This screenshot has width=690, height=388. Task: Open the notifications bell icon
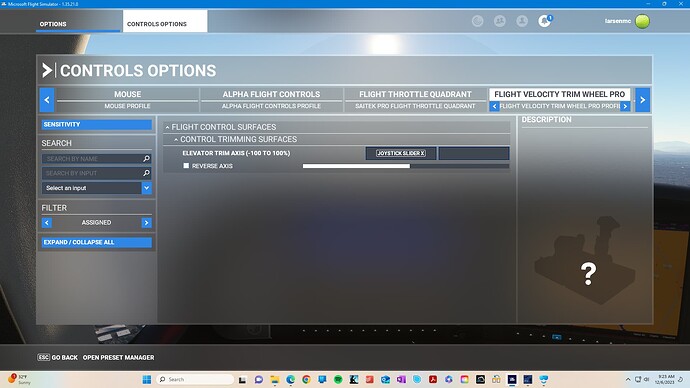pos(544,21)
